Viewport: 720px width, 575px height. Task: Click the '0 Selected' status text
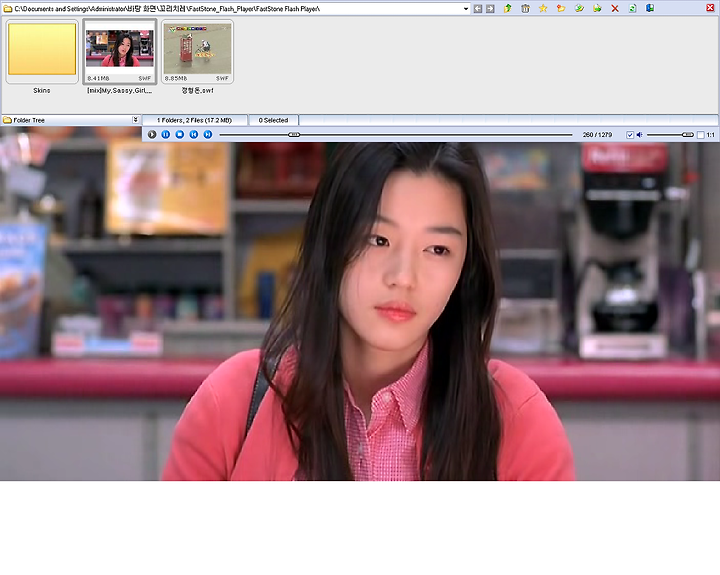[273, 120]
